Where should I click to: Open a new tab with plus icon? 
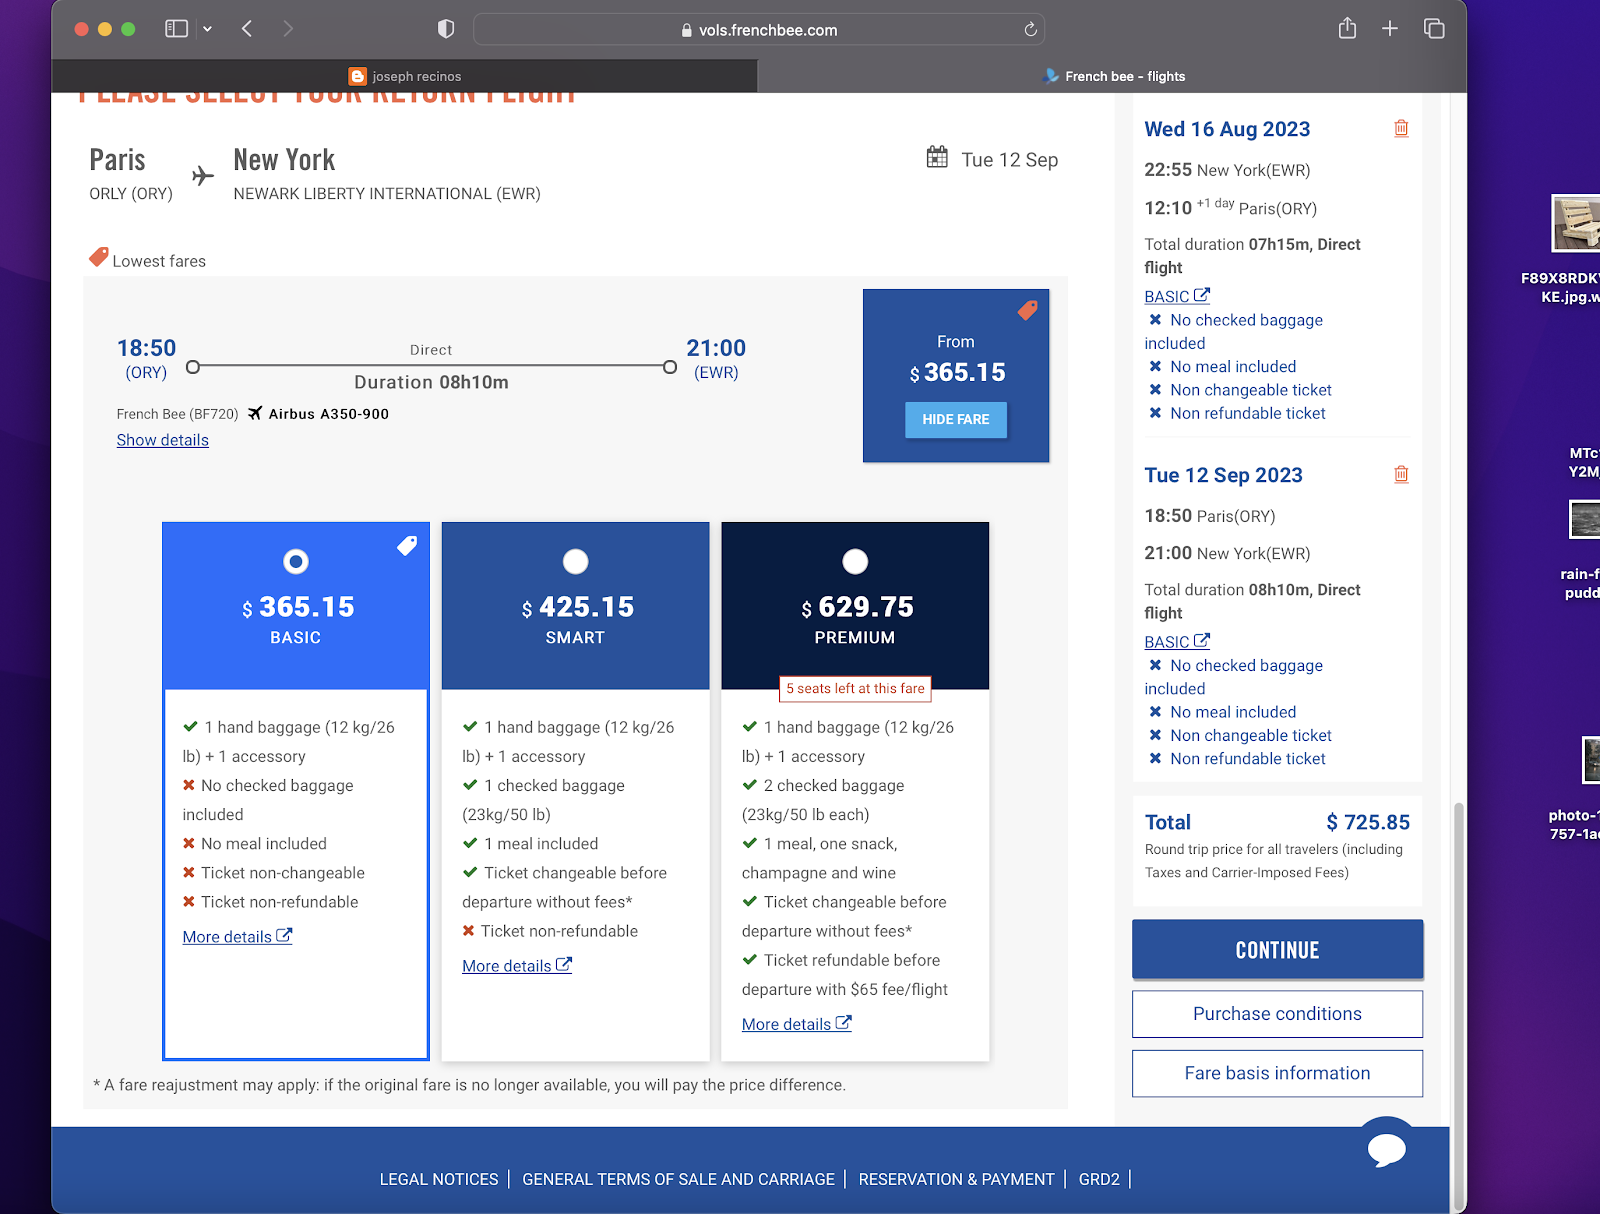pos(1390,29)
